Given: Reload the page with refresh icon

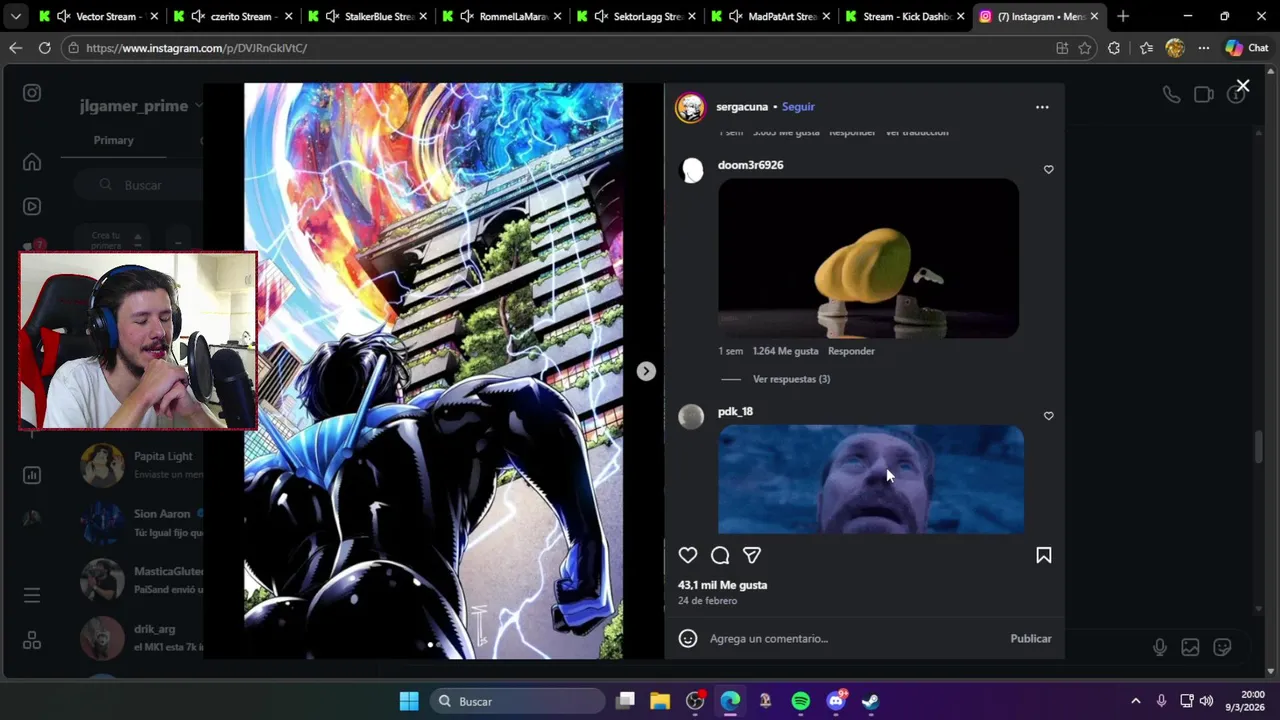Looking at the screenshot, I should click(x=44, y=48).
